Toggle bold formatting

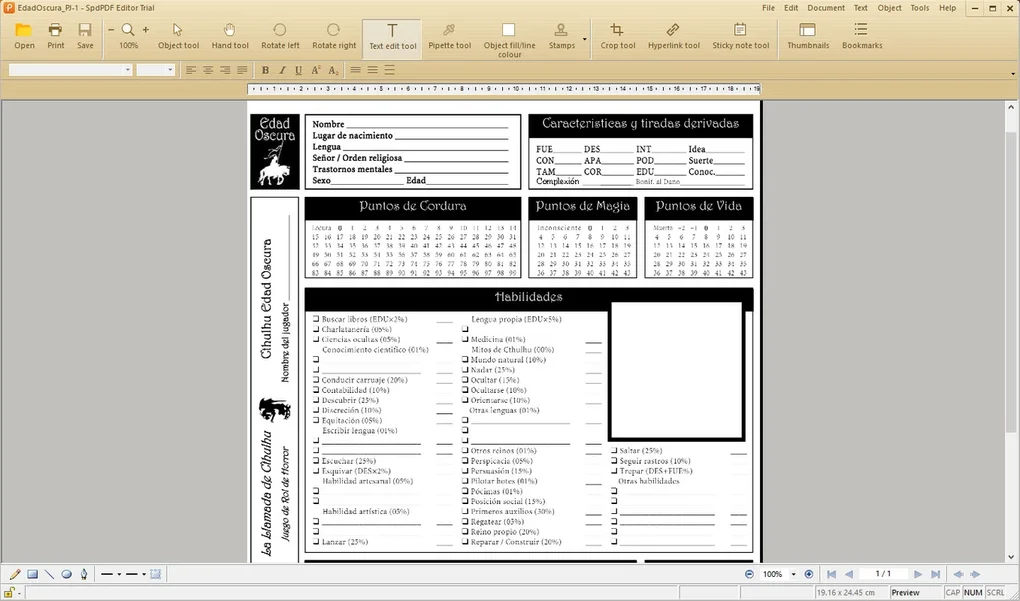coord(265,70)
